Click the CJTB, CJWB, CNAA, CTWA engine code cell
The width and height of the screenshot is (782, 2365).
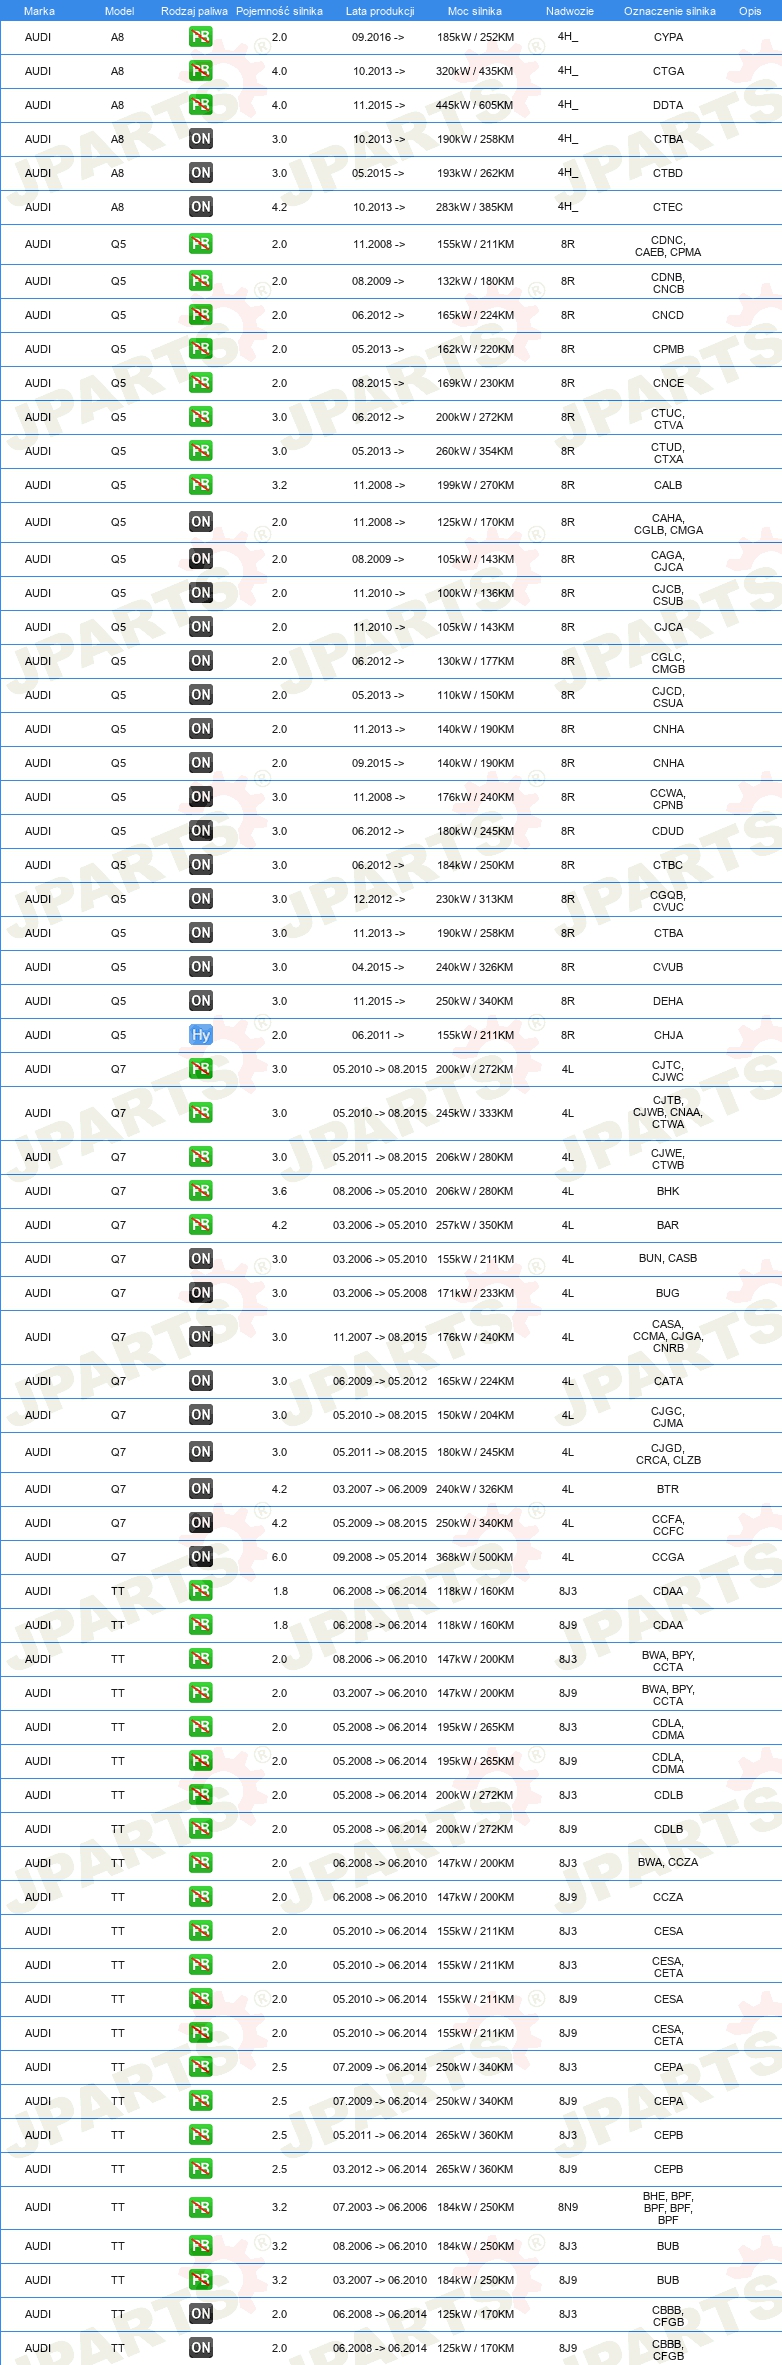[668, 1112]
